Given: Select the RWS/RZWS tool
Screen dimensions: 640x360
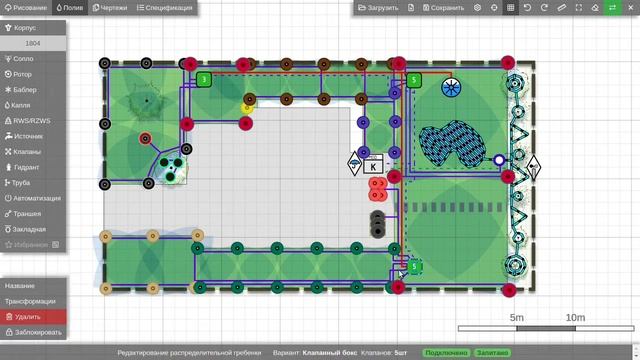Looking at the screenshot, I should click(x=33, y=121).
